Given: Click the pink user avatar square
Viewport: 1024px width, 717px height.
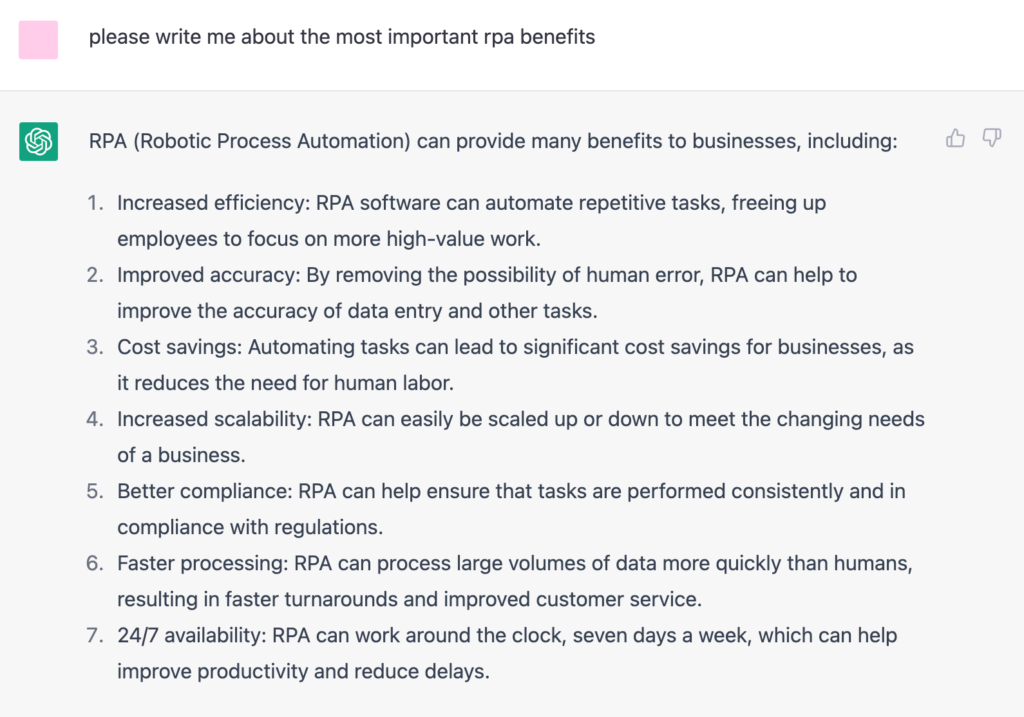Looking at the screenshot, I should [38, 39].
